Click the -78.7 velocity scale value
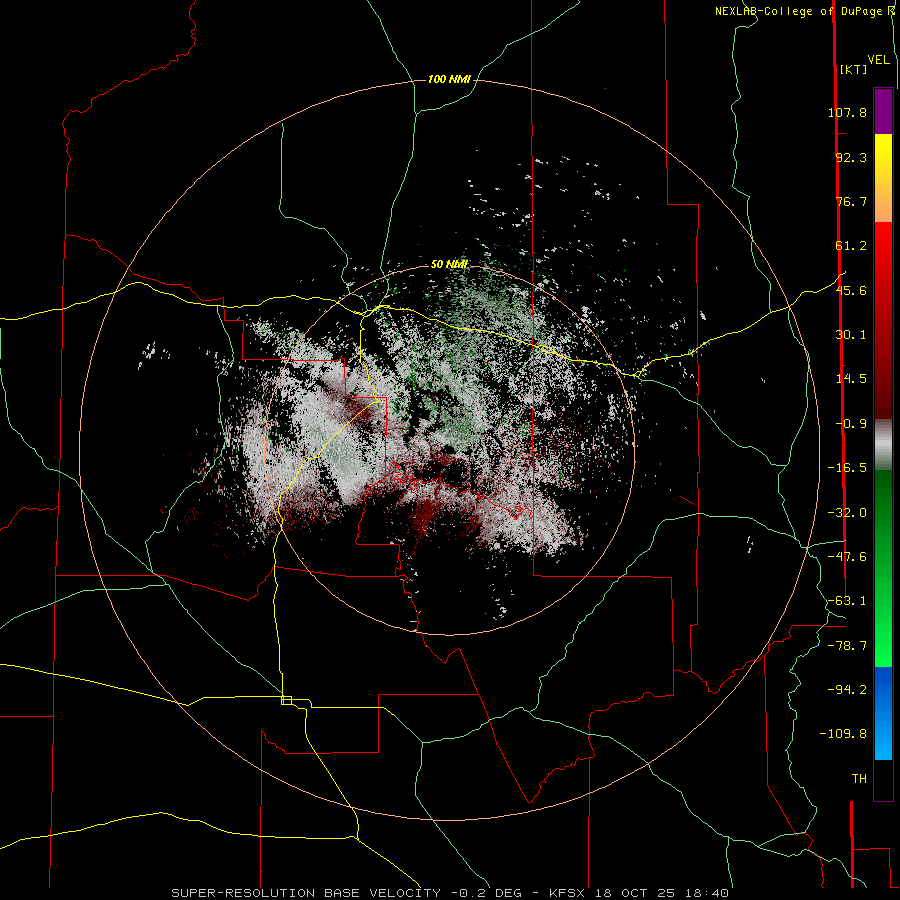The width and height of the screenshot is (900, 900). point(847,646)
